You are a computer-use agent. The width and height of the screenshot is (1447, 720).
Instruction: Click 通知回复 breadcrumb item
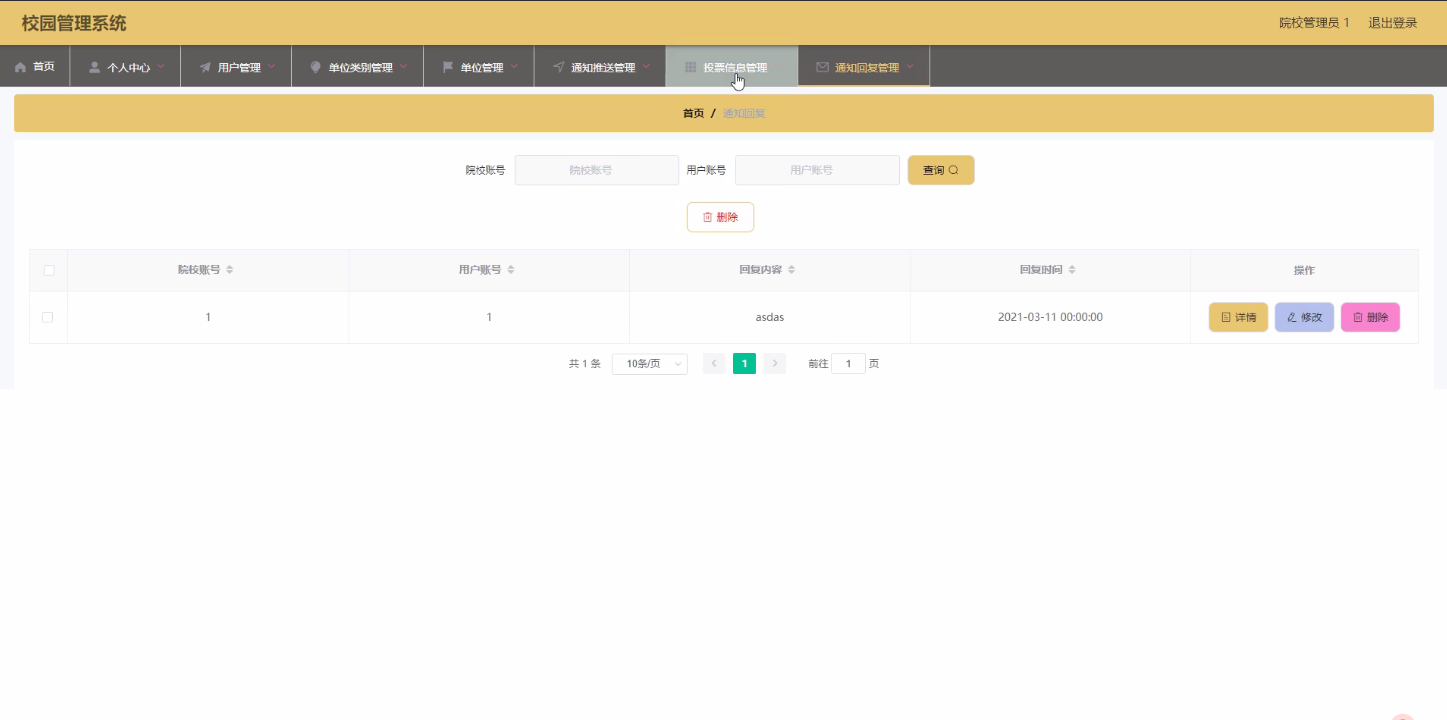(x=744, y=114)
